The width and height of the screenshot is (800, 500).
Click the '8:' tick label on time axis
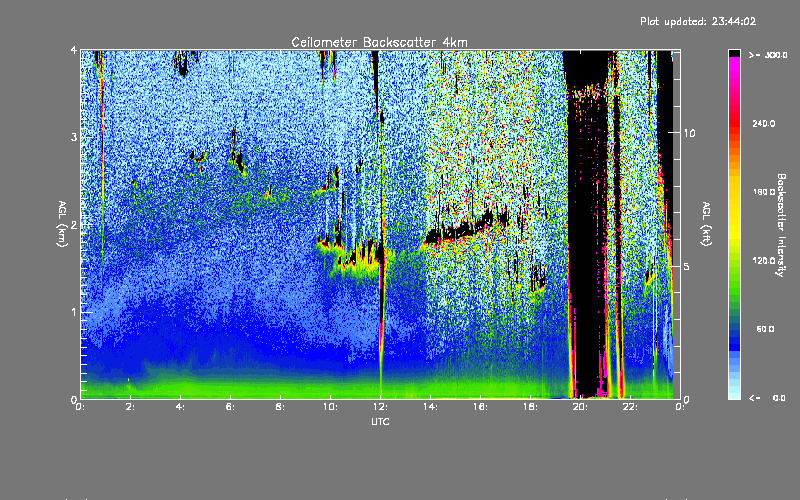(x=280, y=407)
